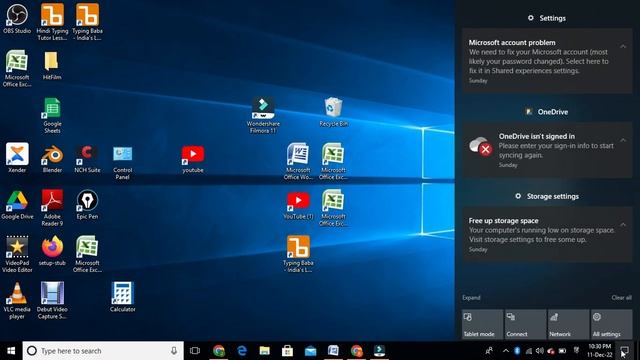
Task: Open the Calculator desktop shortcut
Action: coord(122,297)
